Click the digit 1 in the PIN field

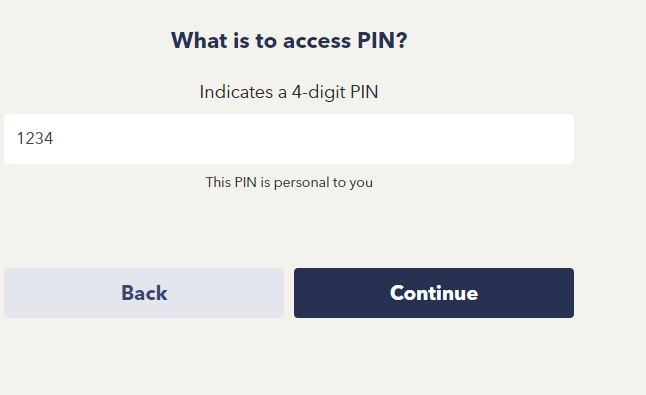pos(21,138)
